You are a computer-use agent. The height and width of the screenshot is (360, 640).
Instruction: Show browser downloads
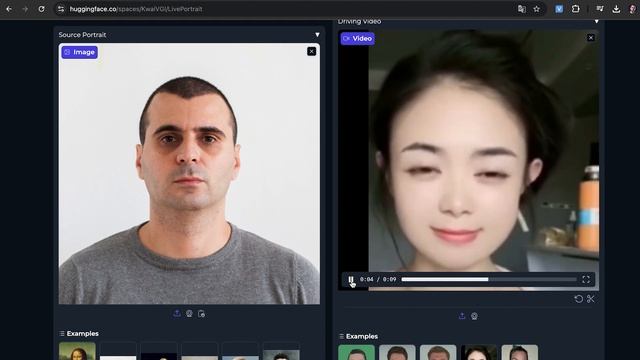[616, 9]
